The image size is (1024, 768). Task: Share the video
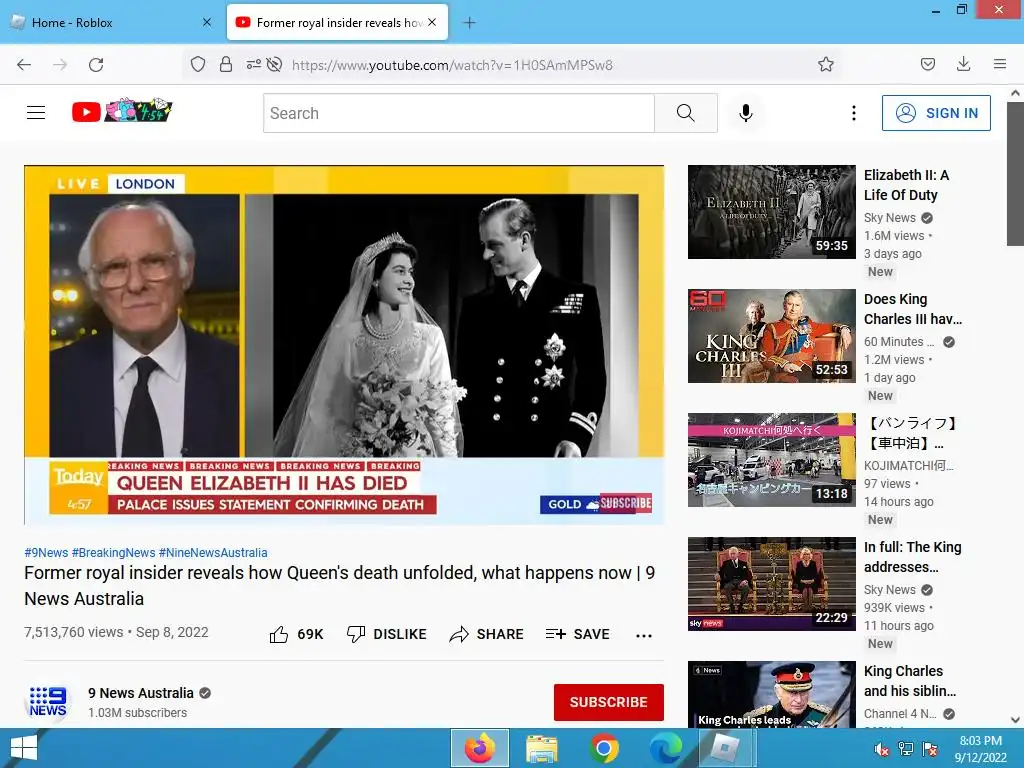487,634
